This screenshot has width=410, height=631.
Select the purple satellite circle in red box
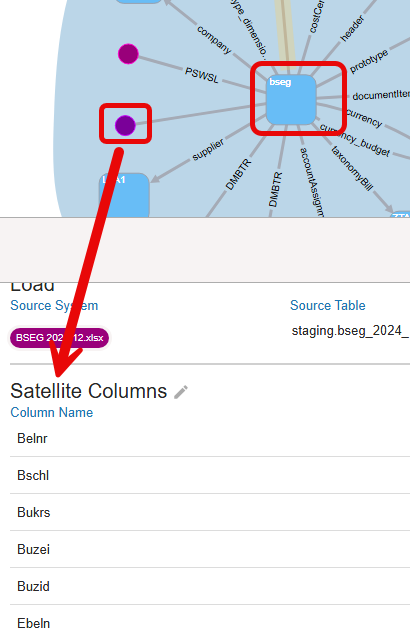[x=125, y=126]
